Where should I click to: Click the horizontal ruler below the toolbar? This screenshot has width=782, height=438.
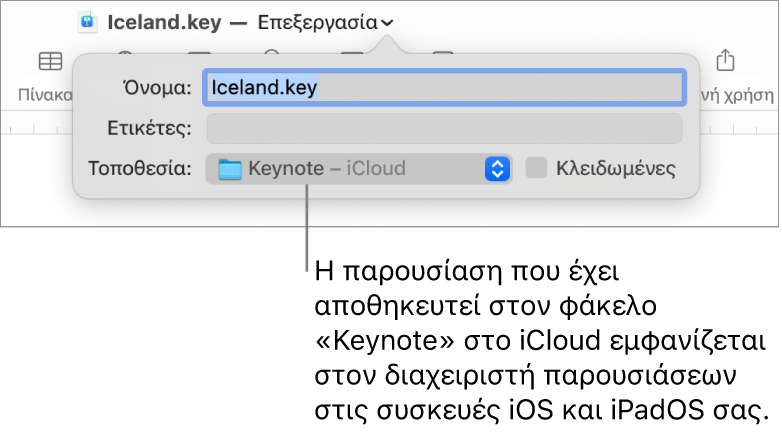[36, 129]
